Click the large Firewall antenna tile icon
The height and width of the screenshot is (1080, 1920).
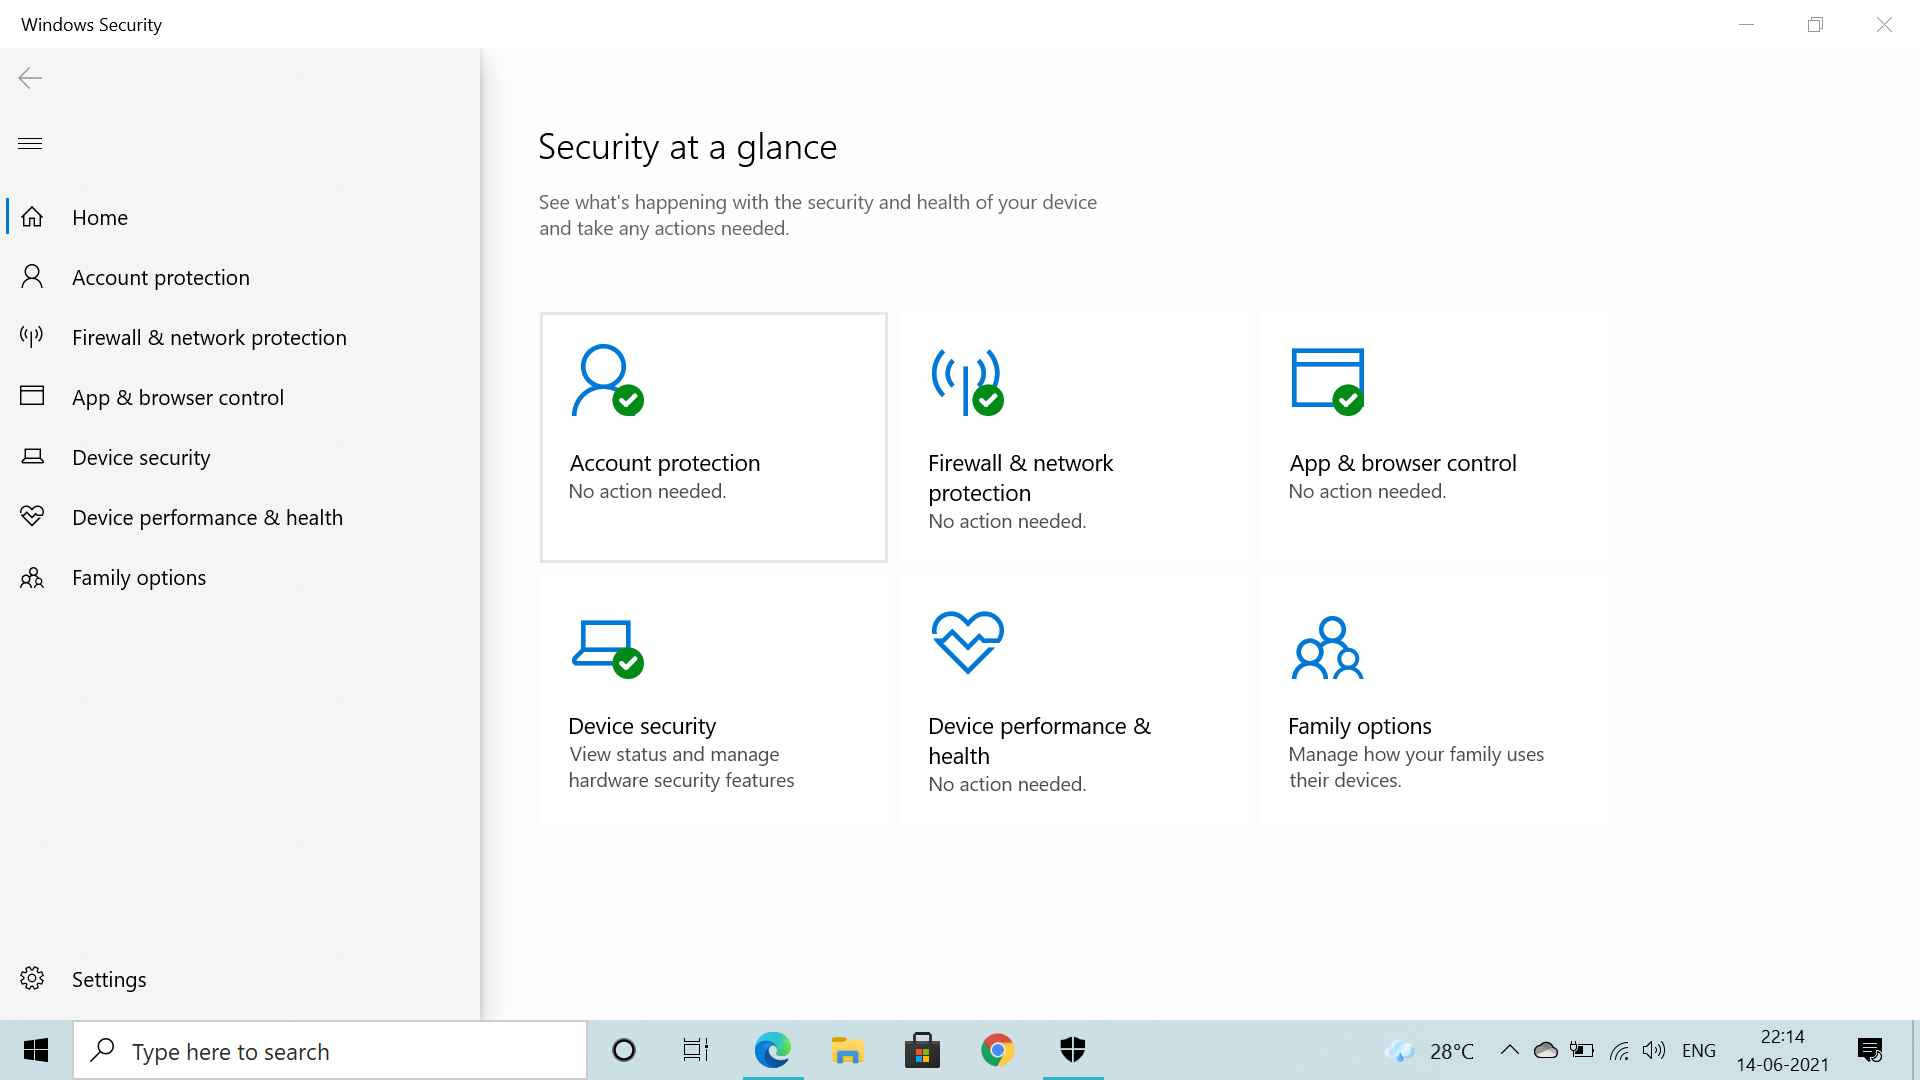pos(967,380)
